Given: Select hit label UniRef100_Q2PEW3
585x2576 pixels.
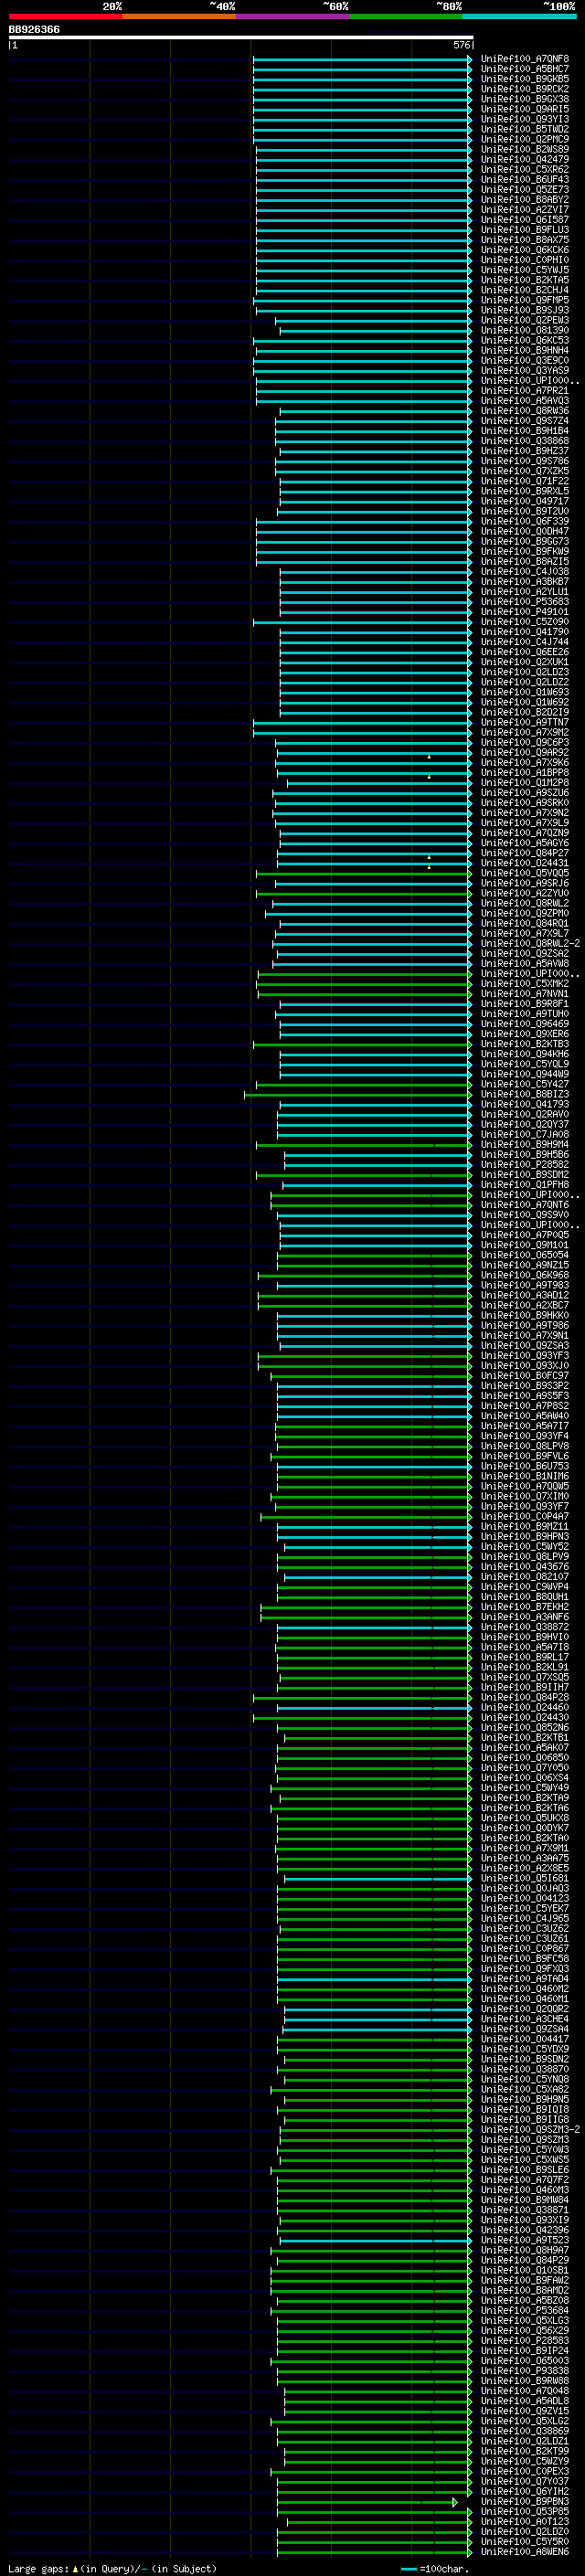Looking at the screenshot, I should click(x=524, y=320).
